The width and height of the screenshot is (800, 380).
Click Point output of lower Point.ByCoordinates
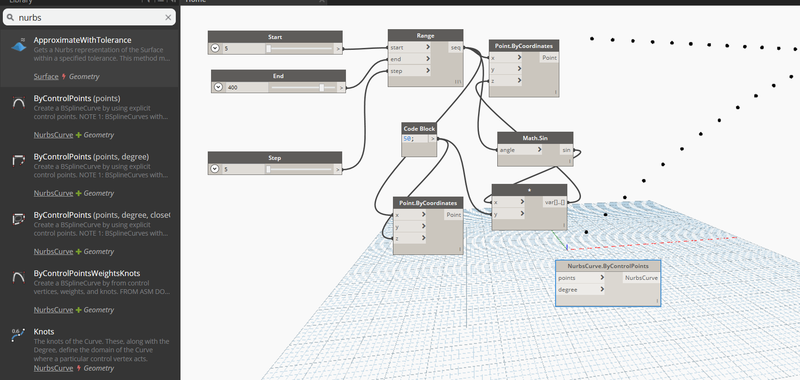454,215
